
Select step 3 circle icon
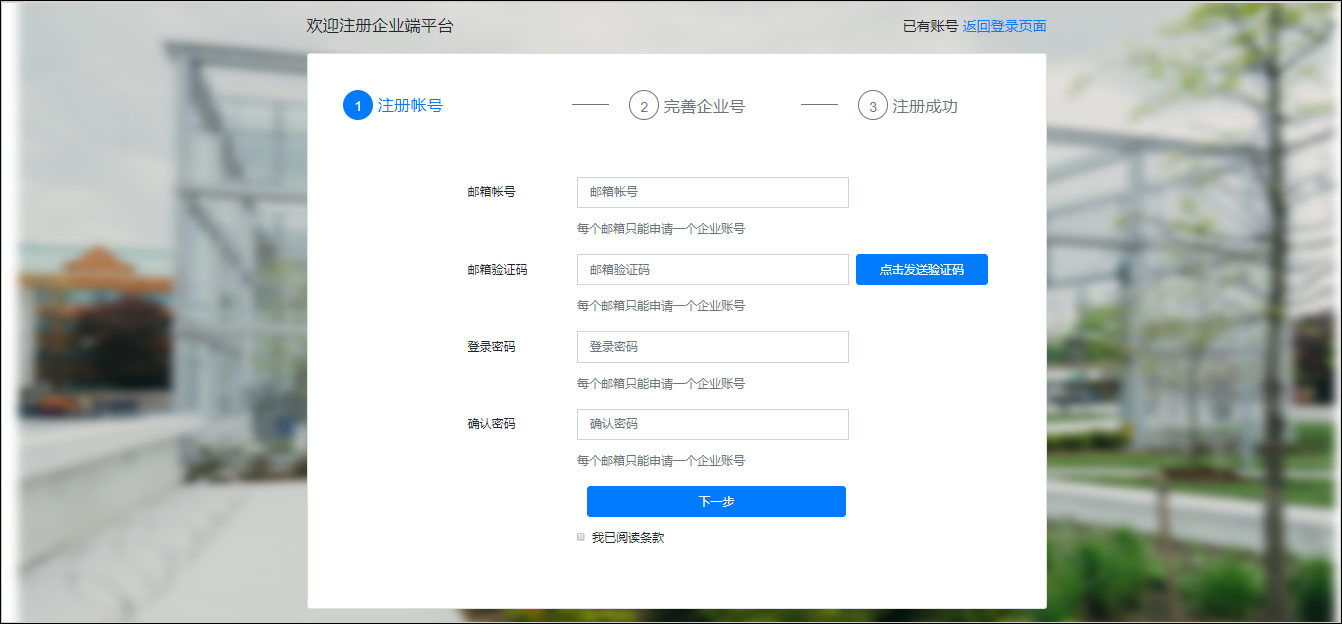pos(873,105)
